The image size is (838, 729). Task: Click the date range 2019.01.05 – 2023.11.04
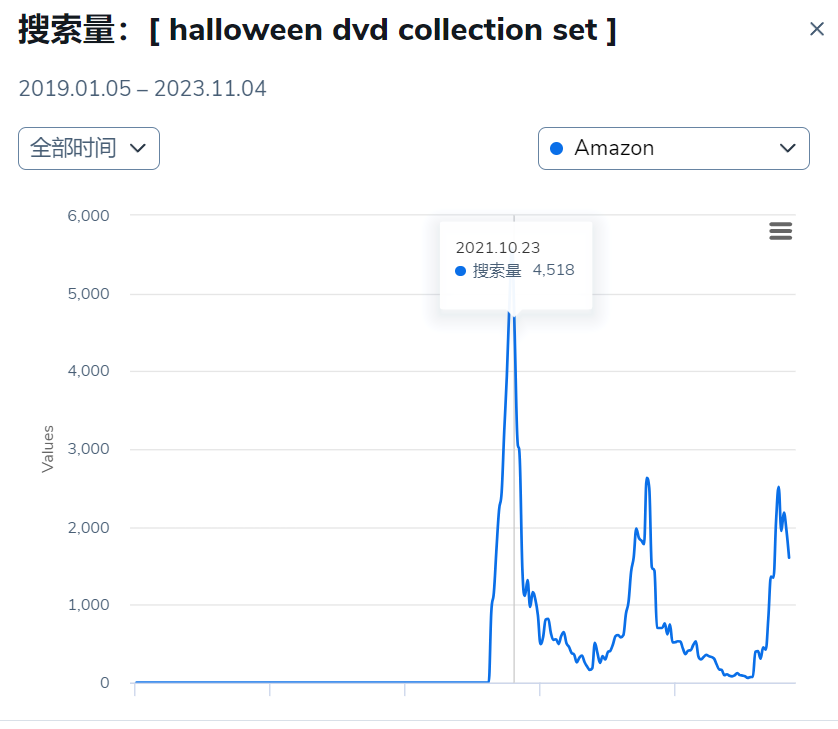click(142, 89)
